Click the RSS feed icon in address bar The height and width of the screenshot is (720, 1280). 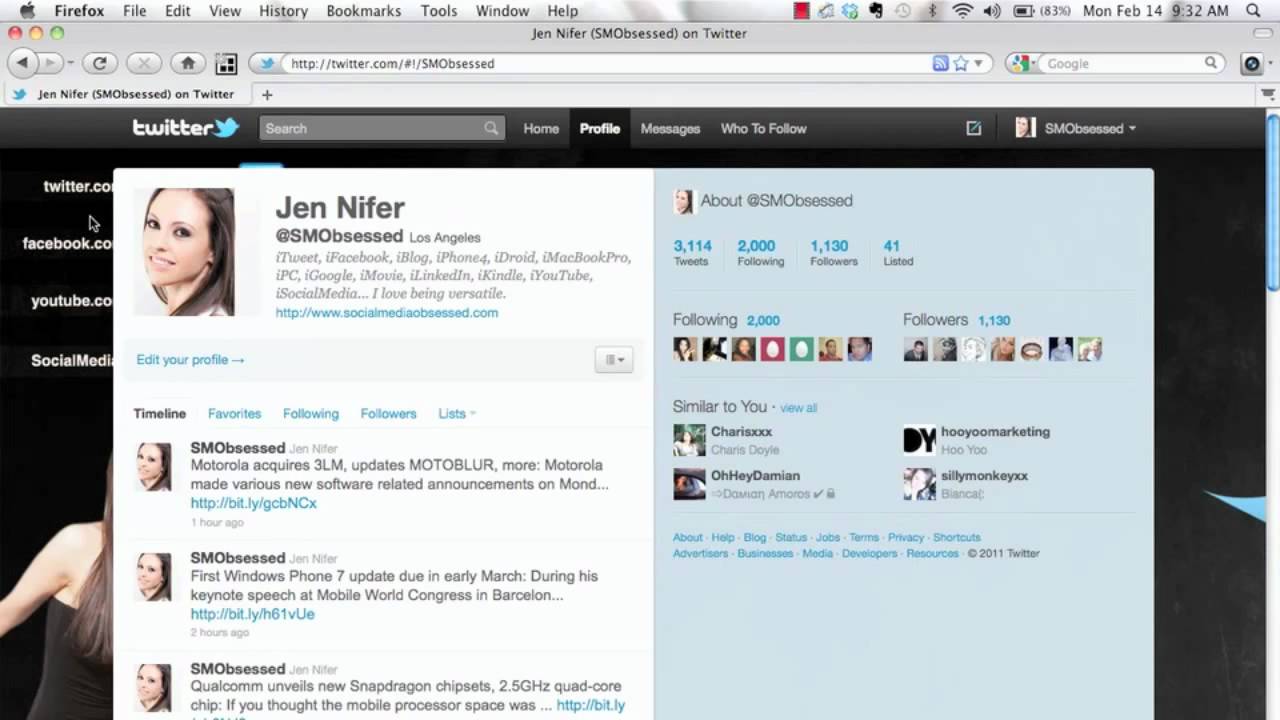click(940, 63)
